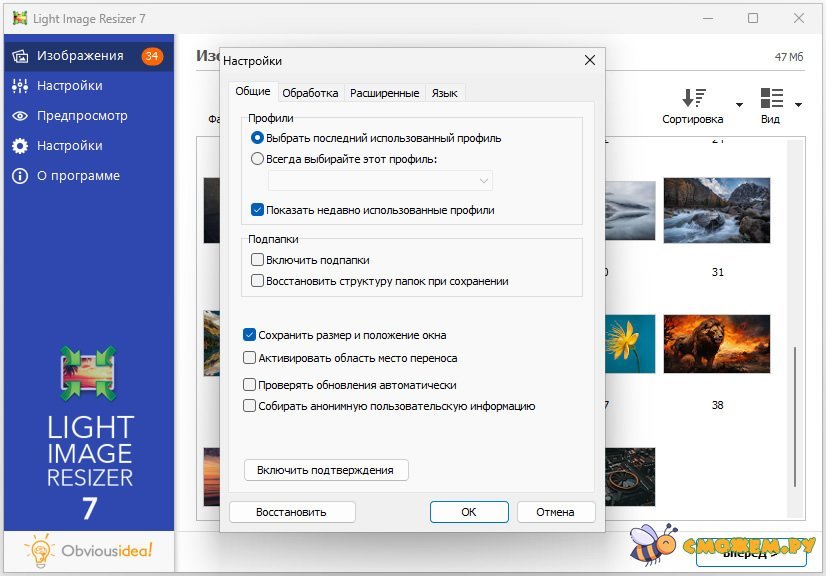Enable Включить подпапки checkbox

pyautogui.click(x=257, y=260)
